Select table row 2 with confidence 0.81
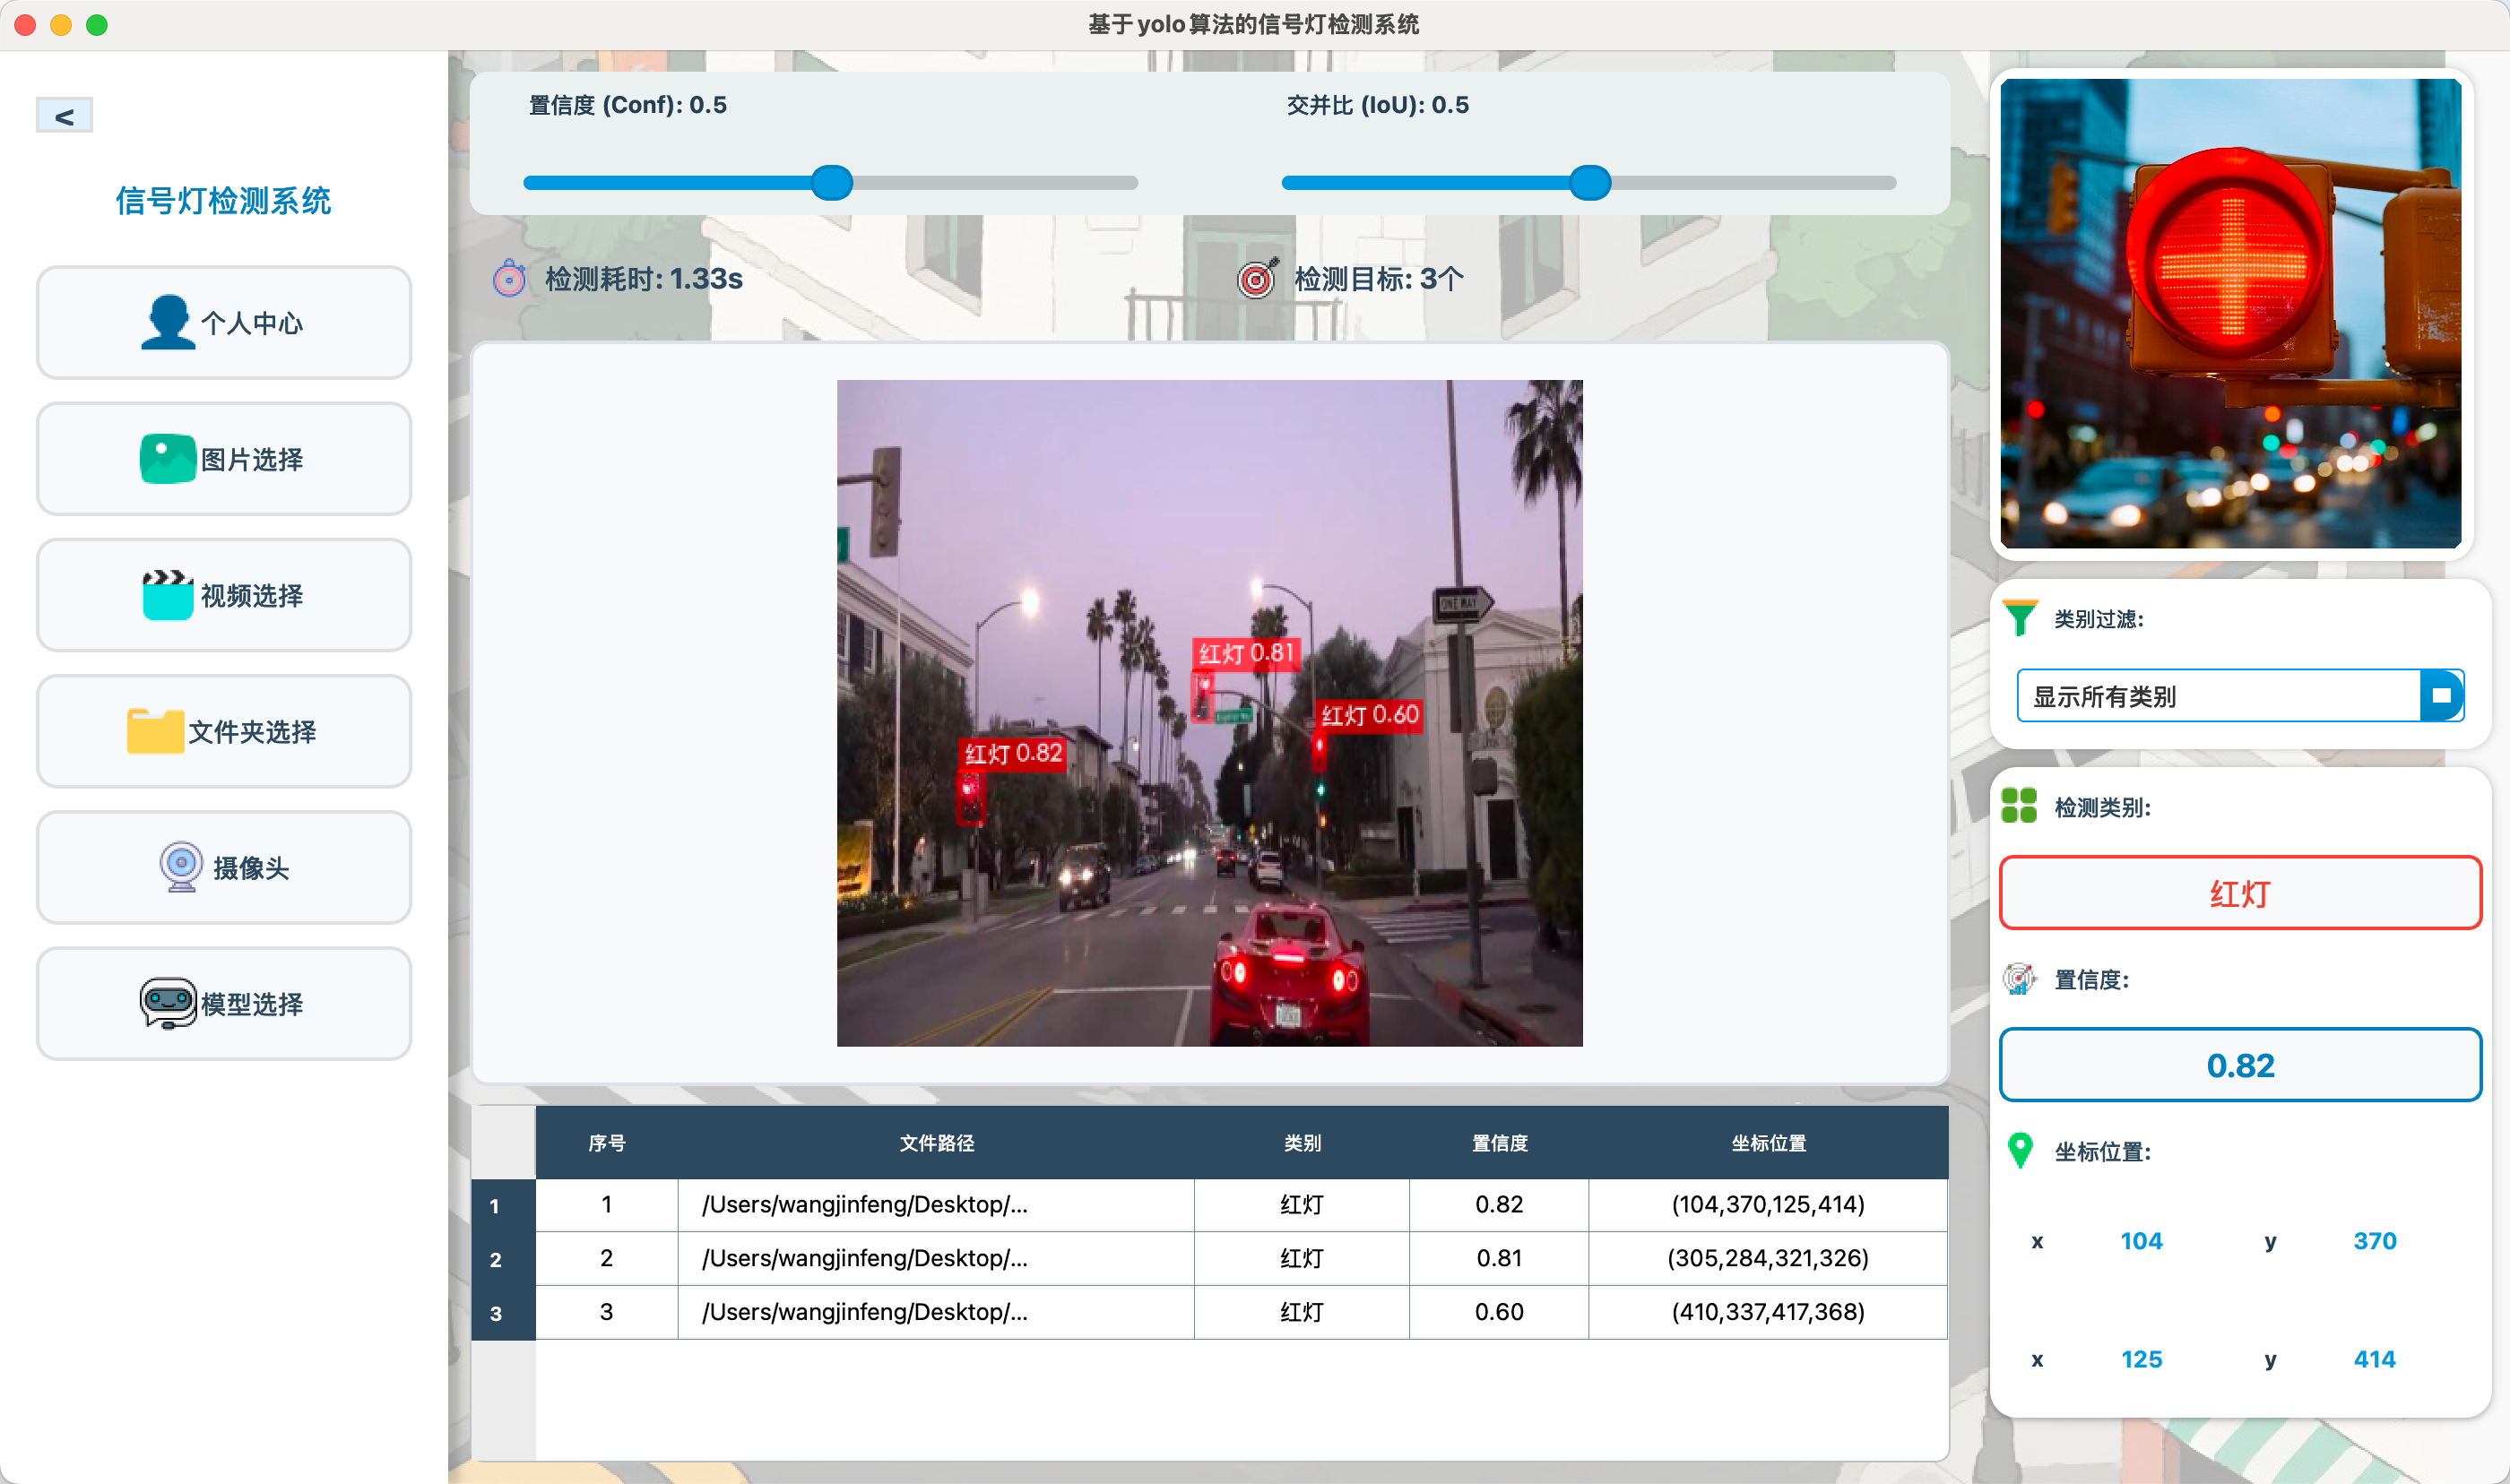The image size is (2510, 1484). 1498,1258
